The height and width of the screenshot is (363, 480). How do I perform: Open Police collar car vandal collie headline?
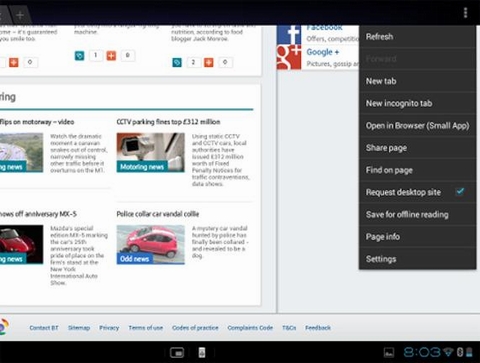tap(158, 214)
